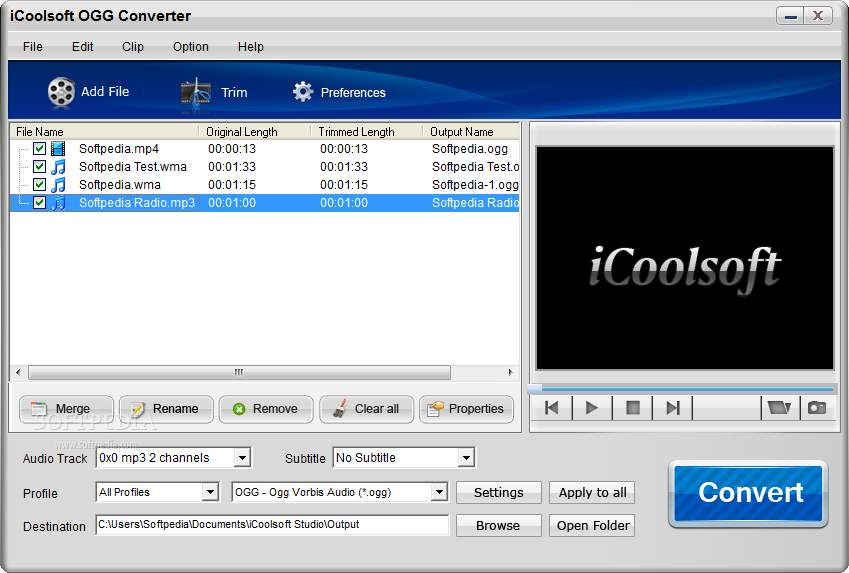Viewport: 849px width, 573px height.
Task: Select the Softpedia.wma file name
Action: click(120, 185)
